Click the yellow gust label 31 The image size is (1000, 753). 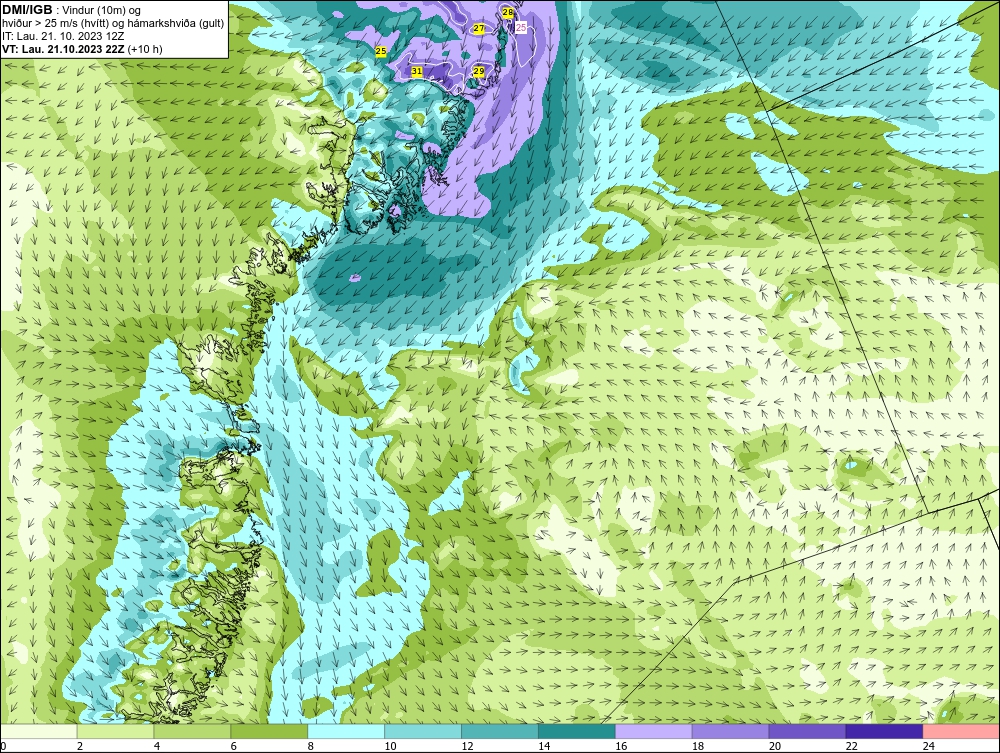point(416,71)
